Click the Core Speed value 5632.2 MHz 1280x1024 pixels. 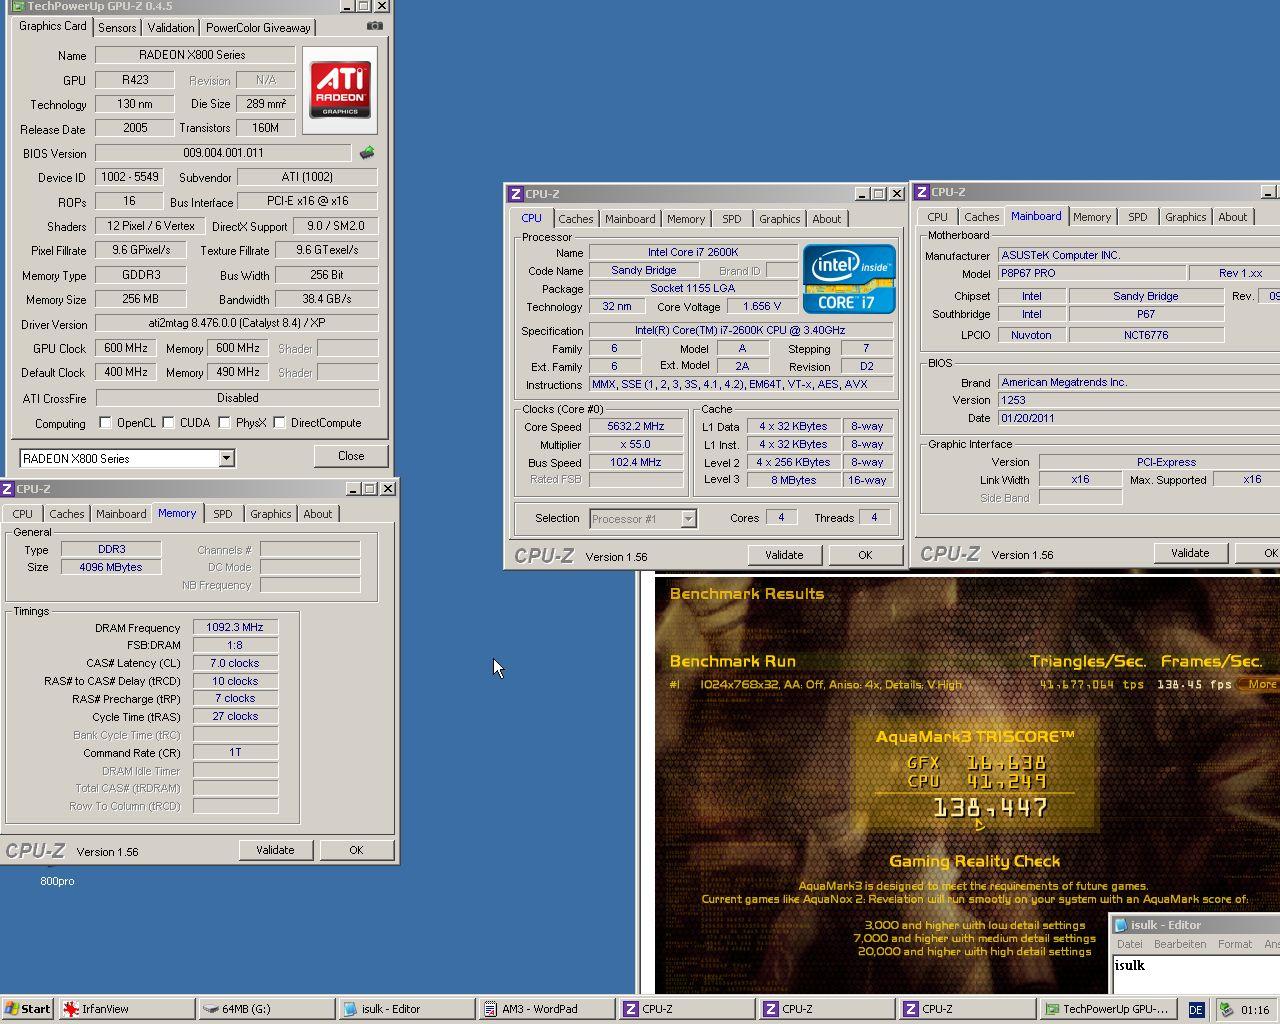636,426
